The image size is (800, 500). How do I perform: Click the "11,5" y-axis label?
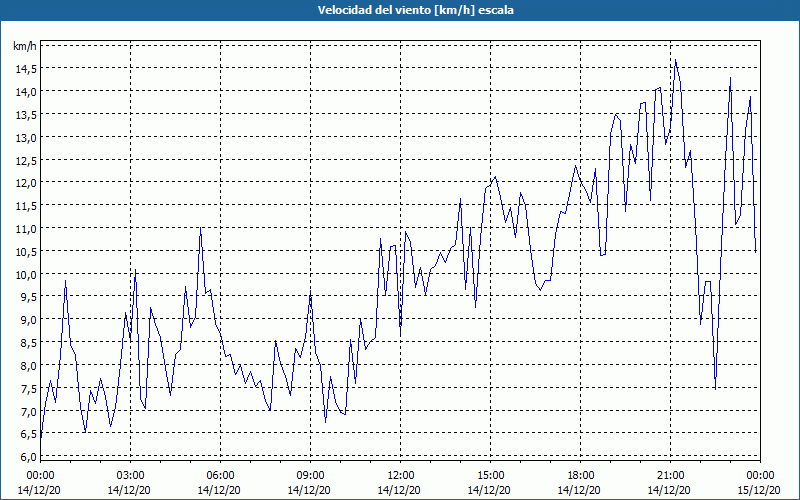[26, 206]
